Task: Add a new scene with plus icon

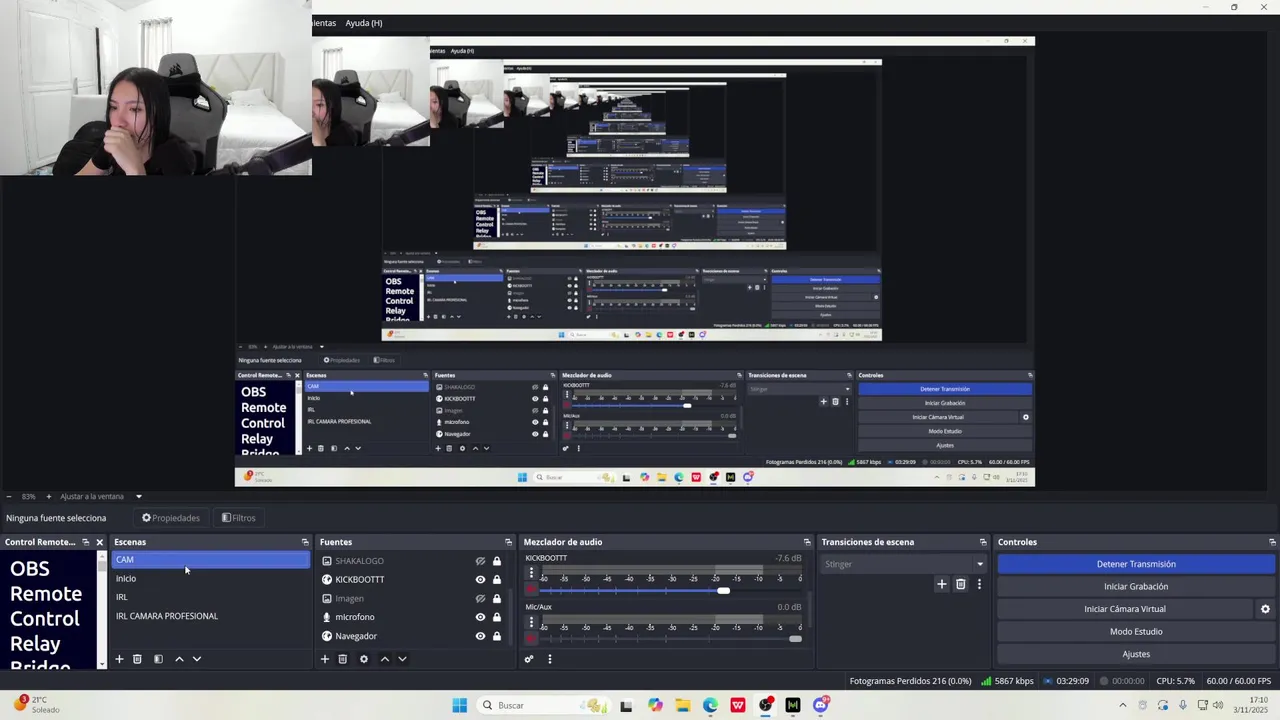Action: [119, 659]
